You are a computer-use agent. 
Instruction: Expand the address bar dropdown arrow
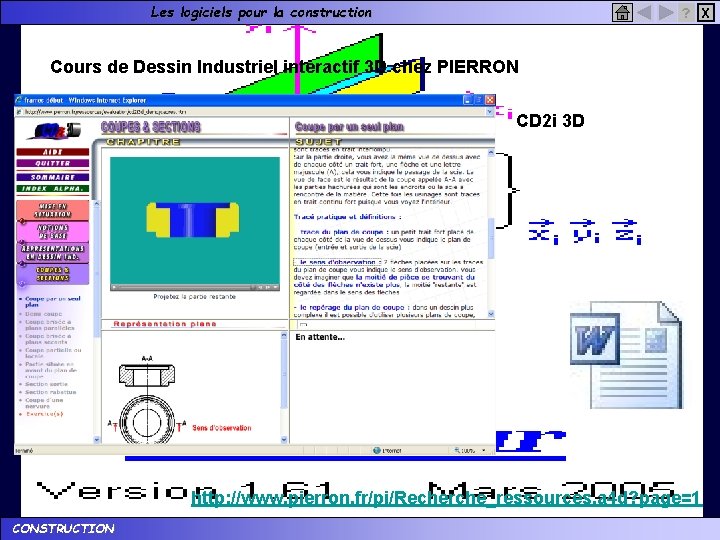(489, 112)
